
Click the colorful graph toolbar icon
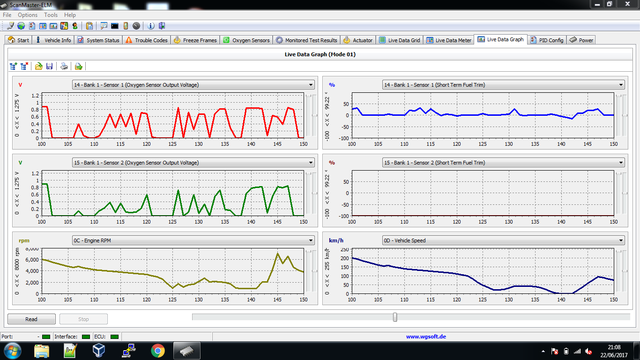pyautogui.click(x=64, y=26)
